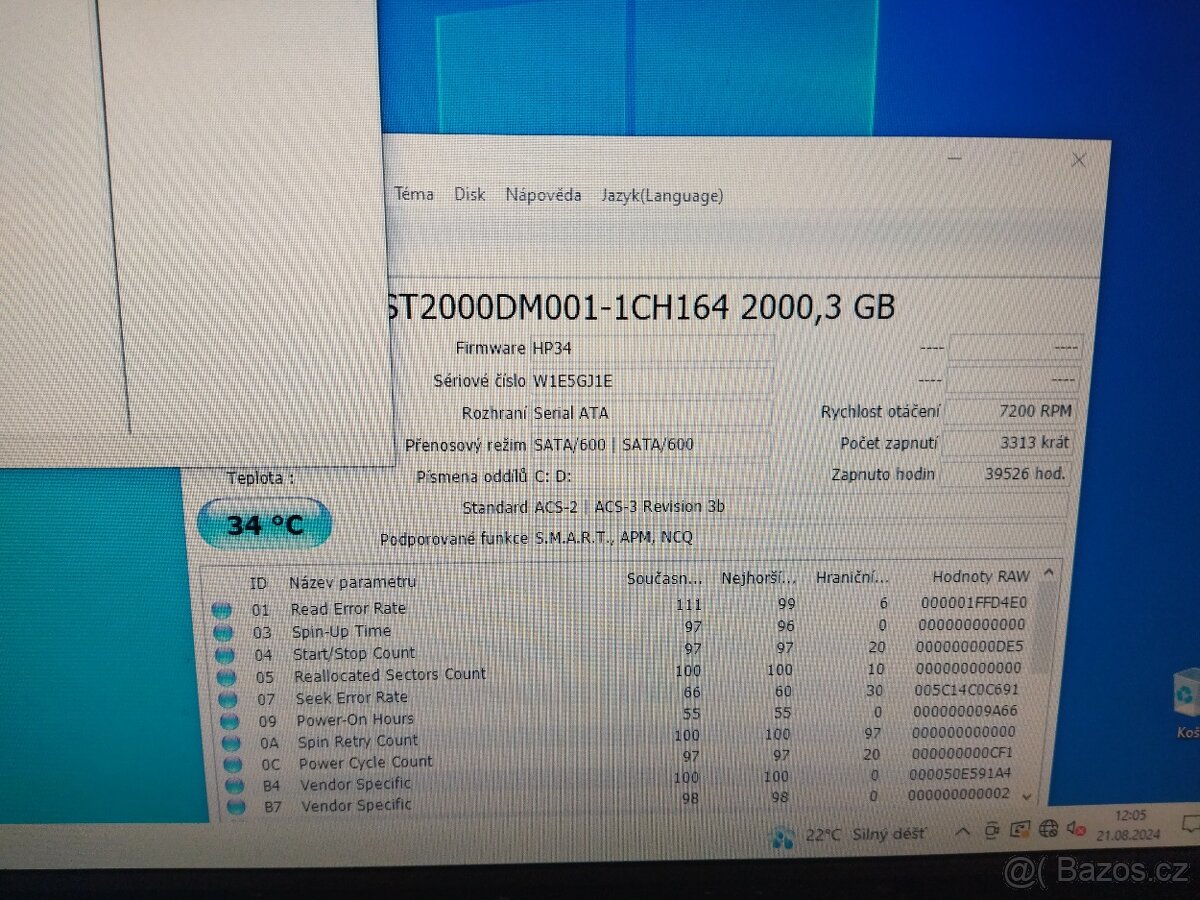Click the status circle for Power Cycle Count
This screenshot has width=1200, height=900.
[x=232, y=765]
